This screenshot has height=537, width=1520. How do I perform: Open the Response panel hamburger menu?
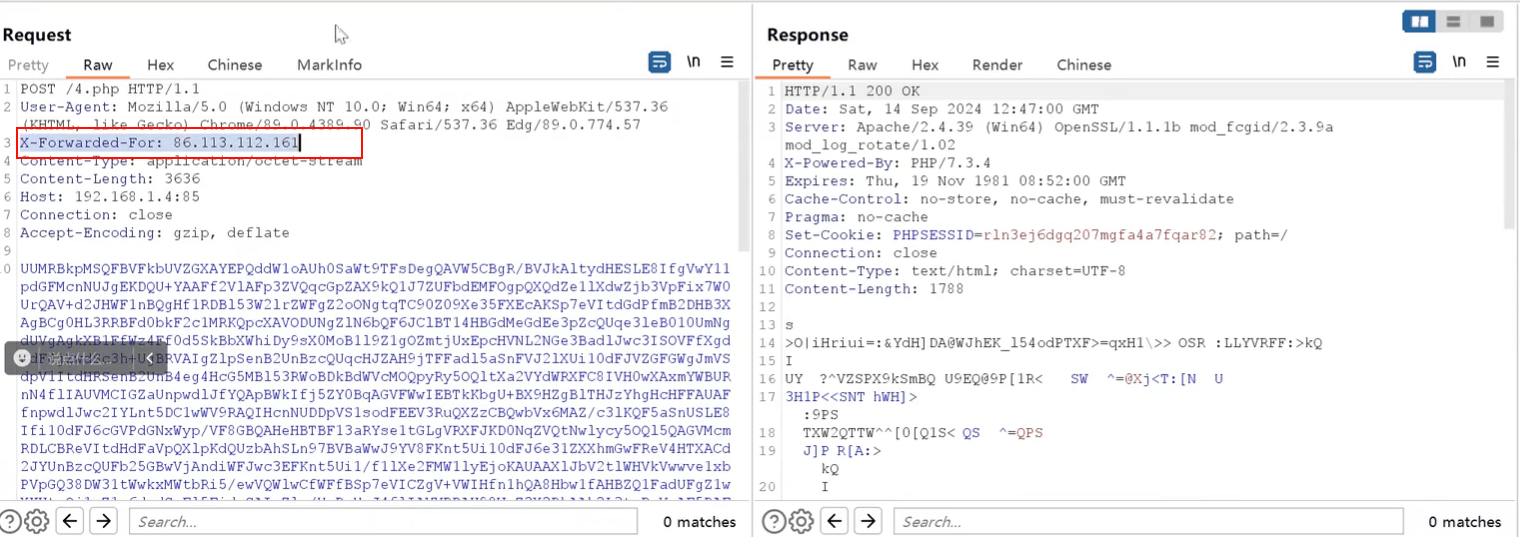click(x=1493, y=62)
